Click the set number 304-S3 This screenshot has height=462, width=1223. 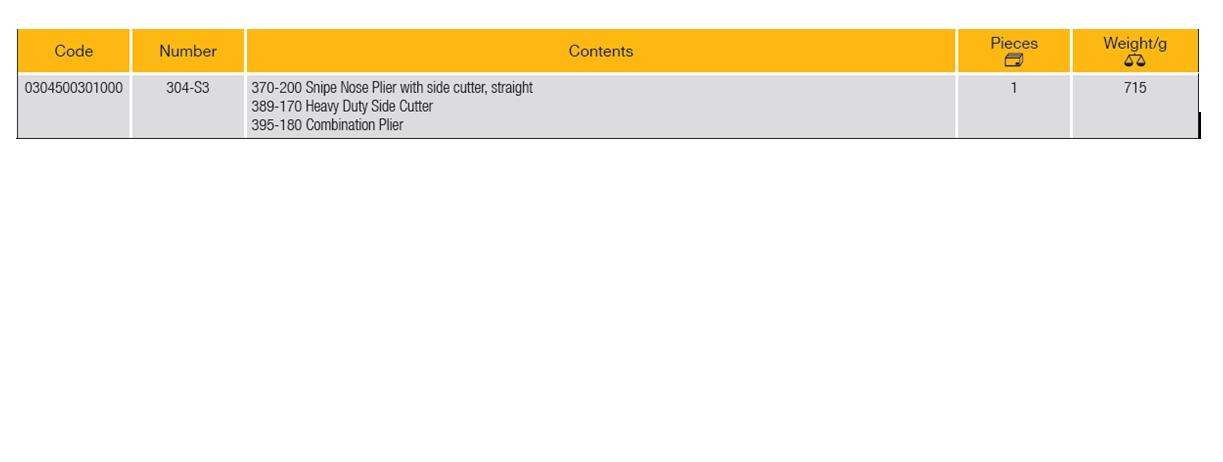pyautogui.click(x=188, y=88)
